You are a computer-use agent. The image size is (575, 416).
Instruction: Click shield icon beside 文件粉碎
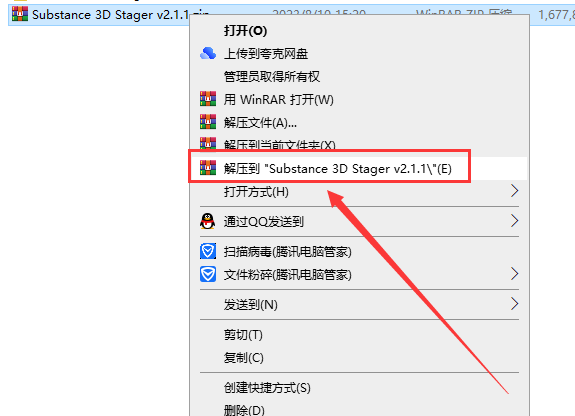click(208, 274)
